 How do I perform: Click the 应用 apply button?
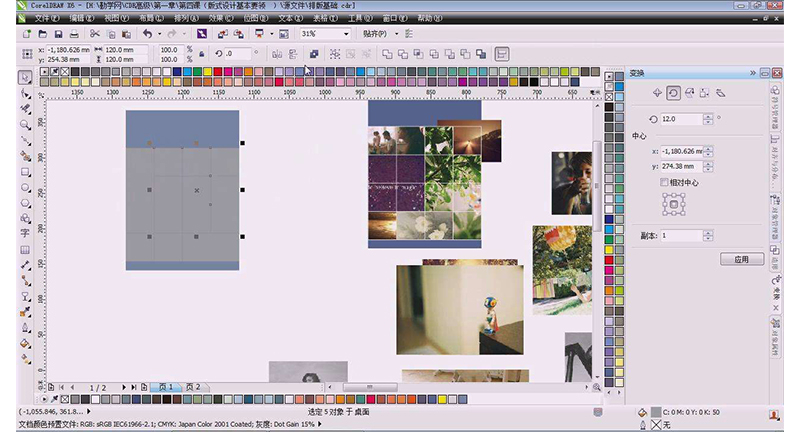point(741,259)
